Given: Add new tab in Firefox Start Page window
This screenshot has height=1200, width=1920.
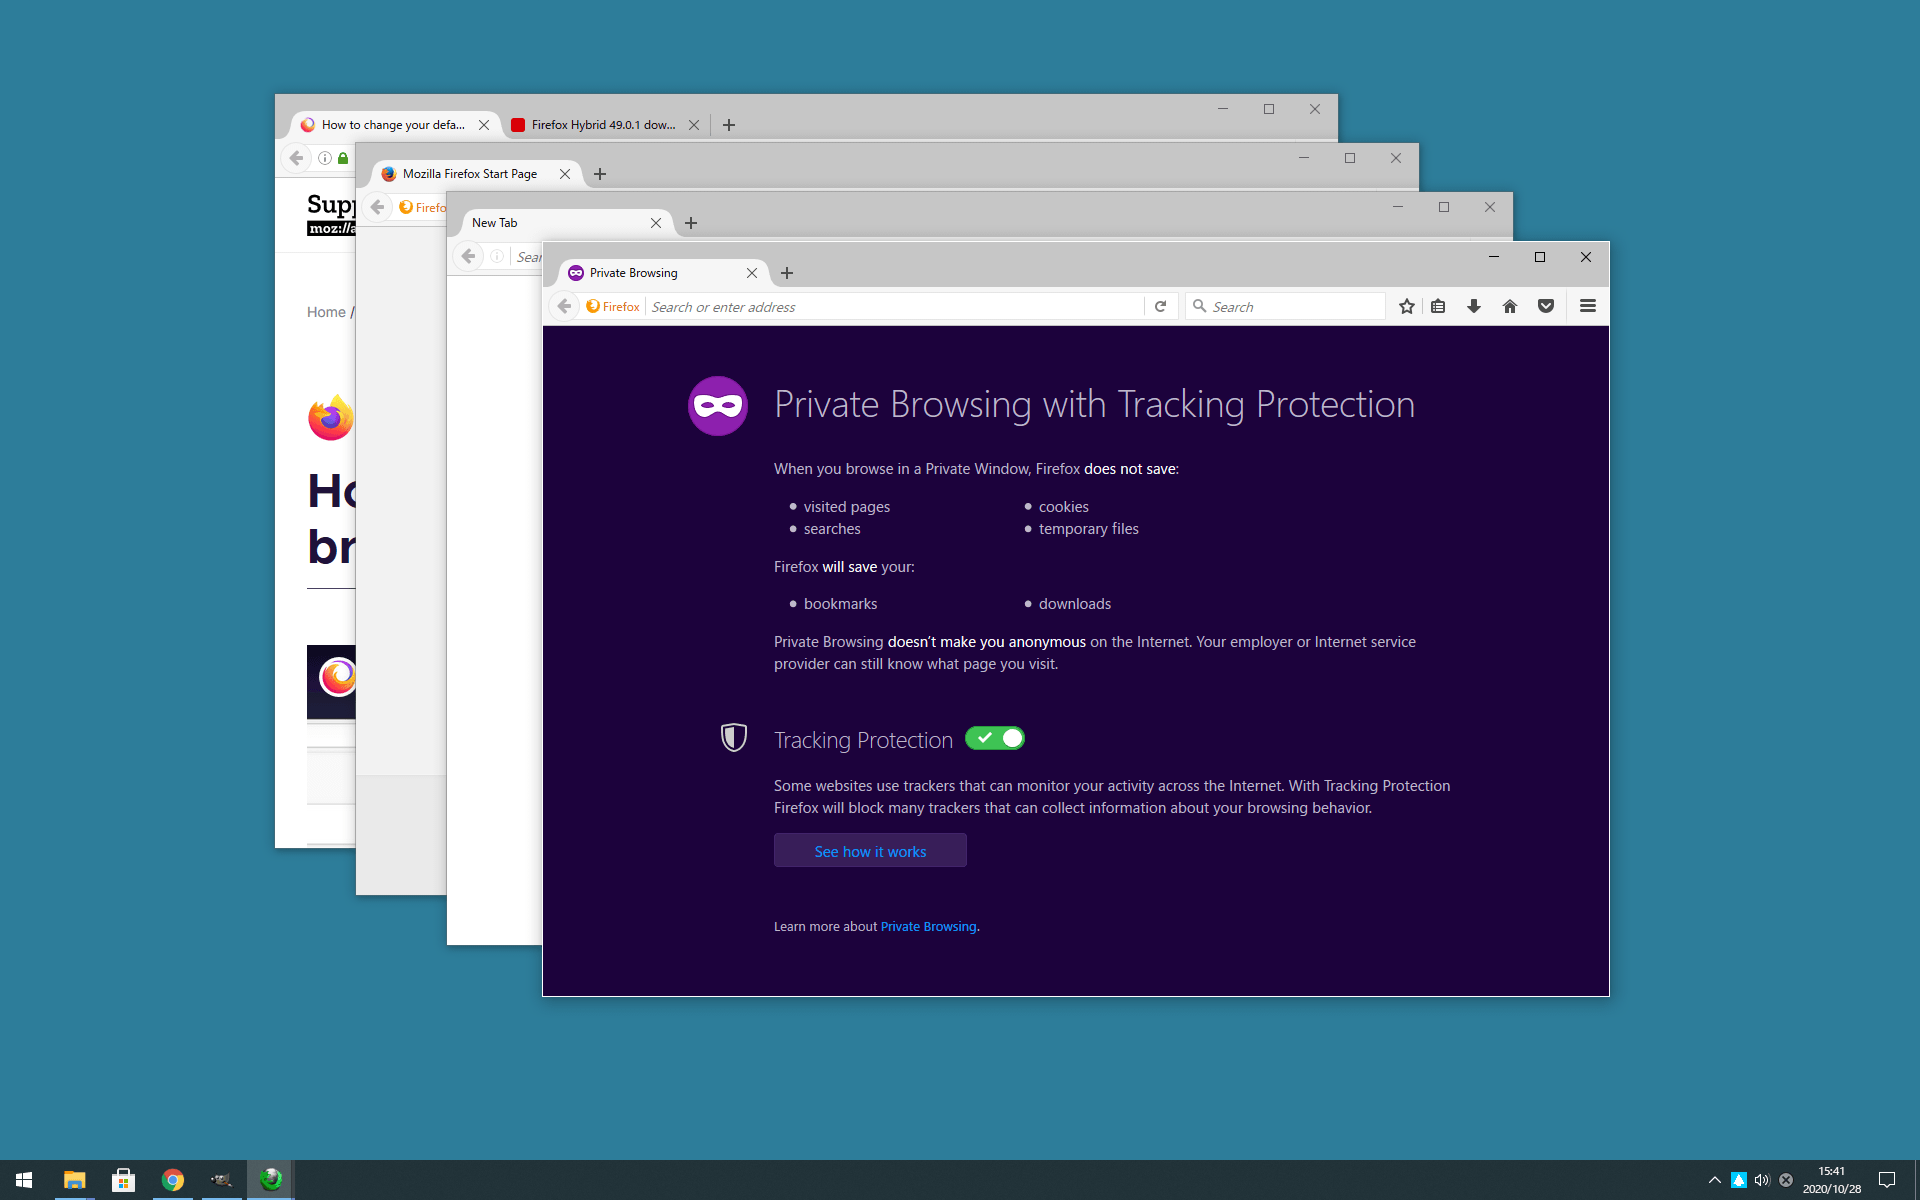Looking at the screenshot, I should tap(600, 174).
